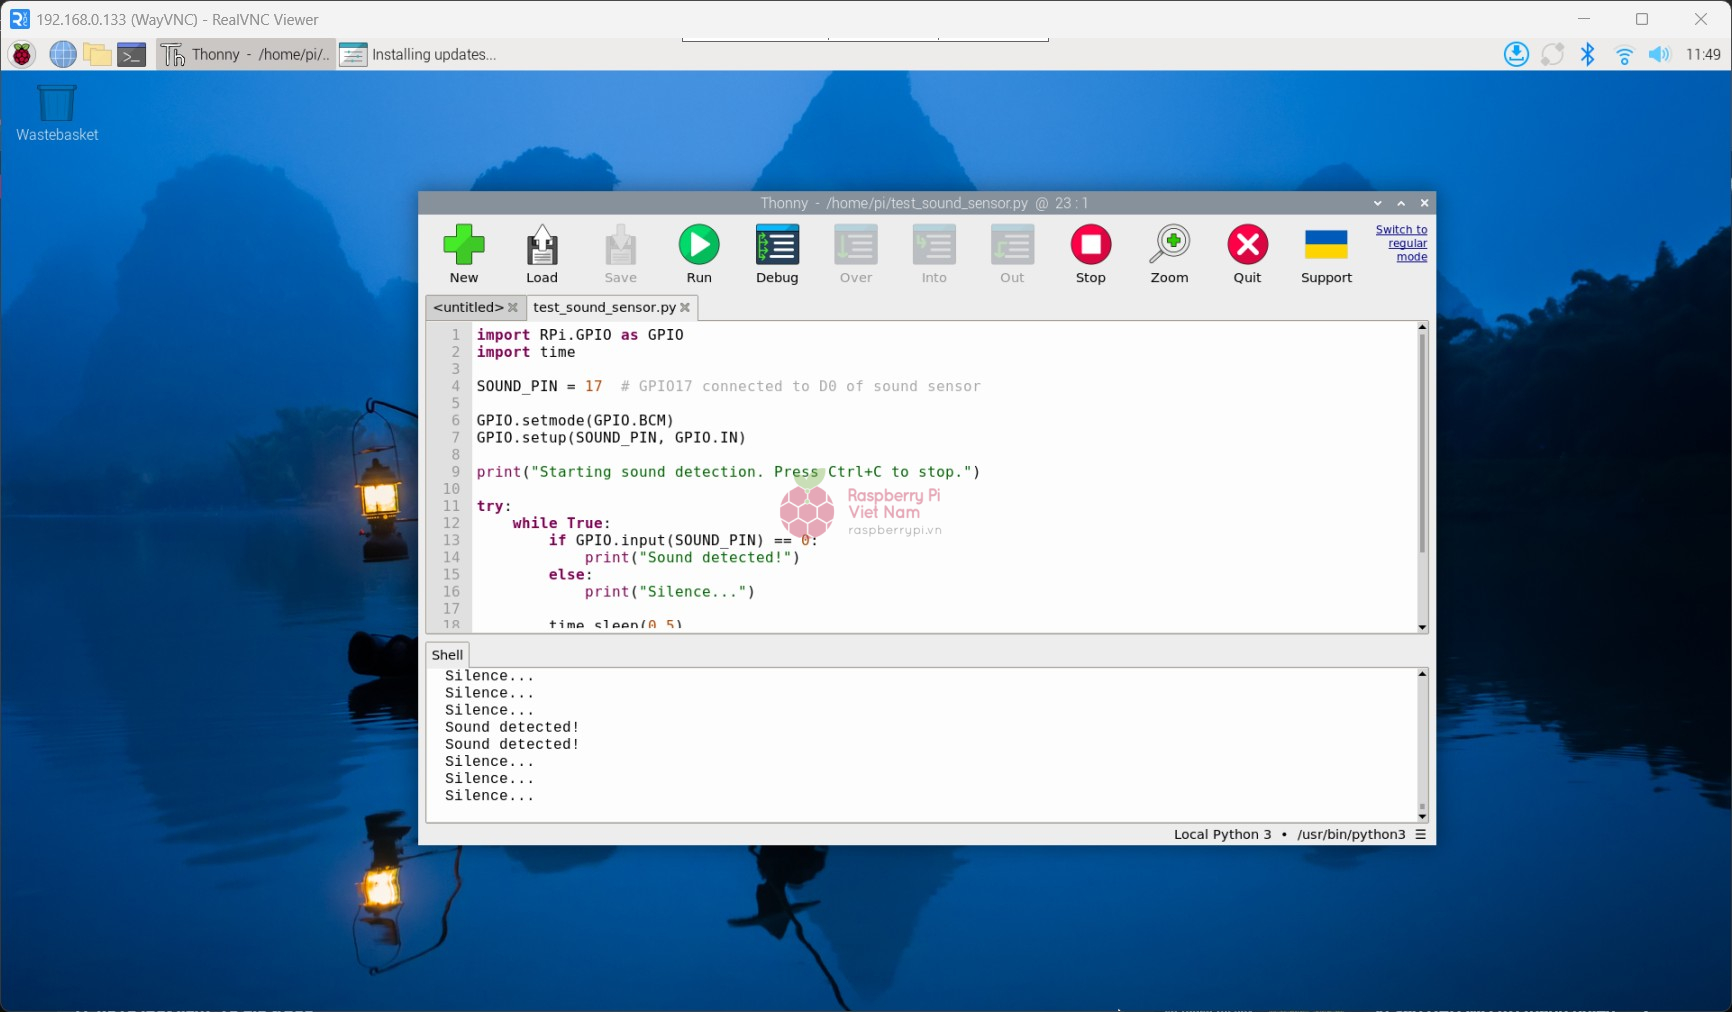Quit Thonny using the red Quit icon
Screen dimensions: 1732x1012
(1247, 246)
